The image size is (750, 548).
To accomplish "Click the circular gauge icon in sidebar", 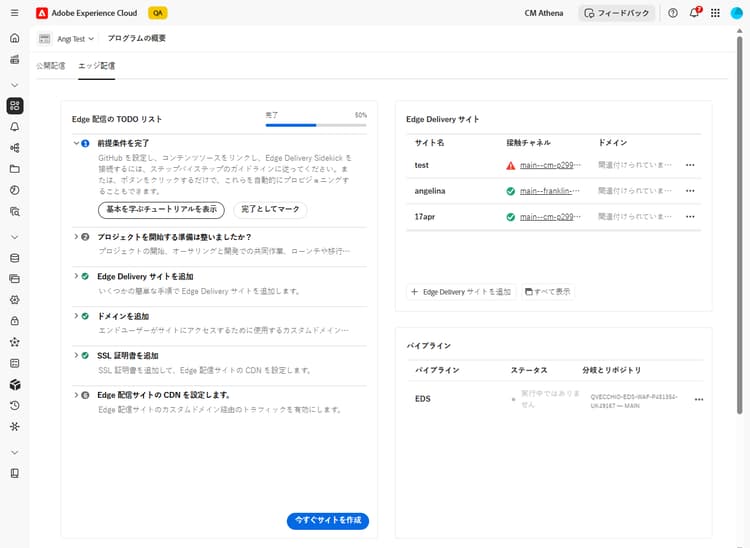I will [15, 190].
